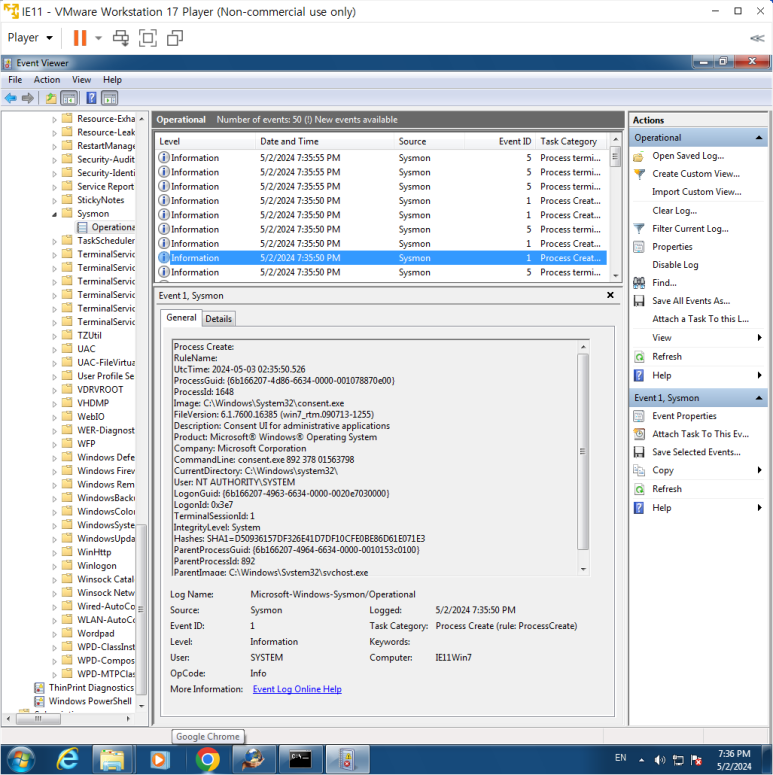Open Command Prompt from the taskbar
The height and width of the screenshot is (775, 773).
click(301, 759)
